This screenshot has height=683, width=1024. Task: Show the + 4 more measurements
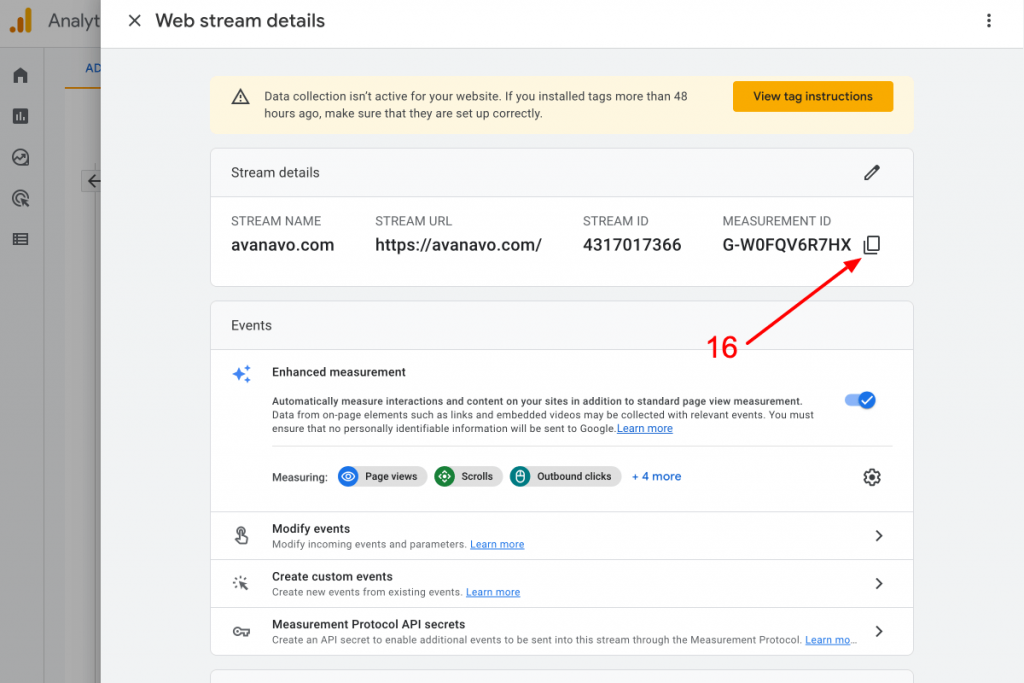[656, 477]
